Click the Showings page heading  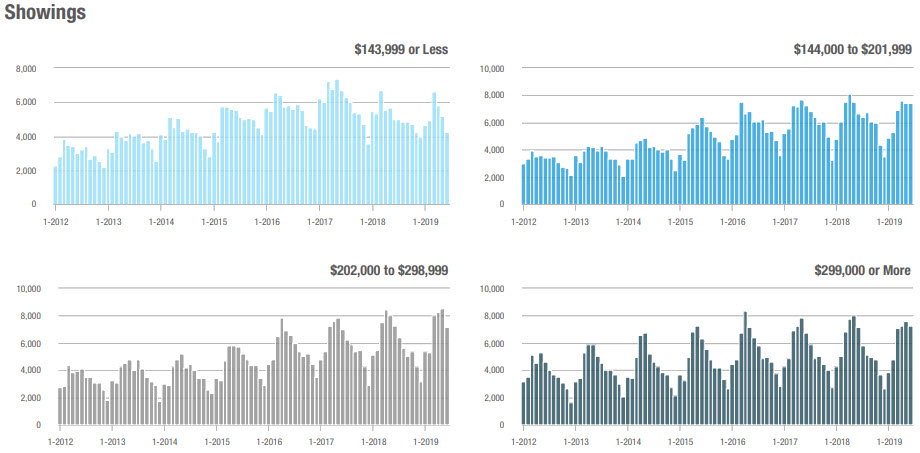pos(45,12)
